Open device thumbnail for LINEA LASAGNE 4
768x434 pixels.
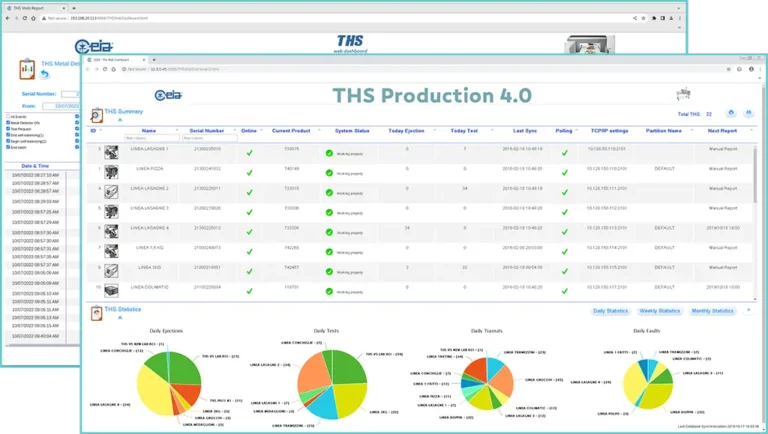(x=111, y=231)
